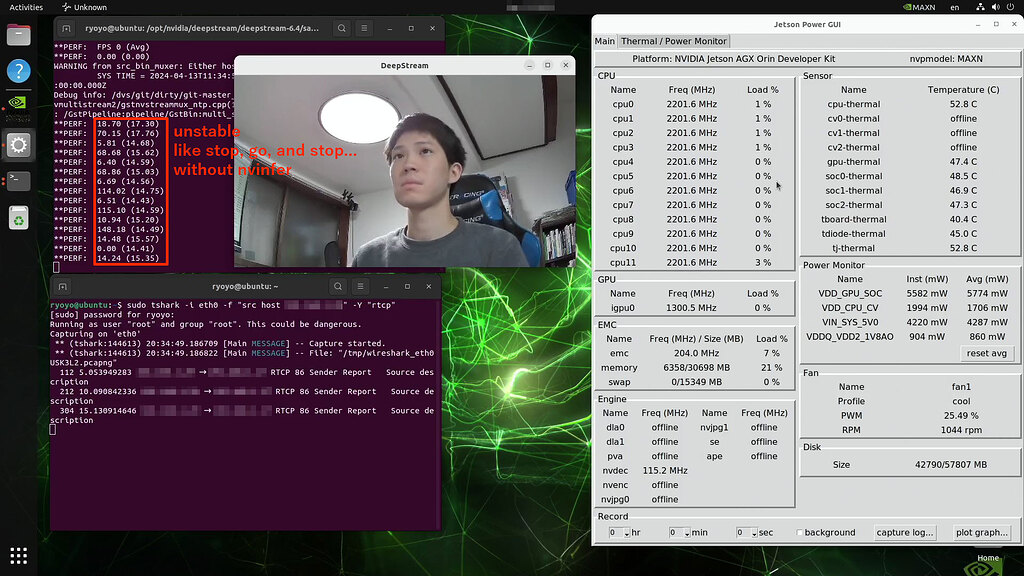1024x576 pixels.
Task: Launch the Terminal from the dock
Action: (17, 182)
